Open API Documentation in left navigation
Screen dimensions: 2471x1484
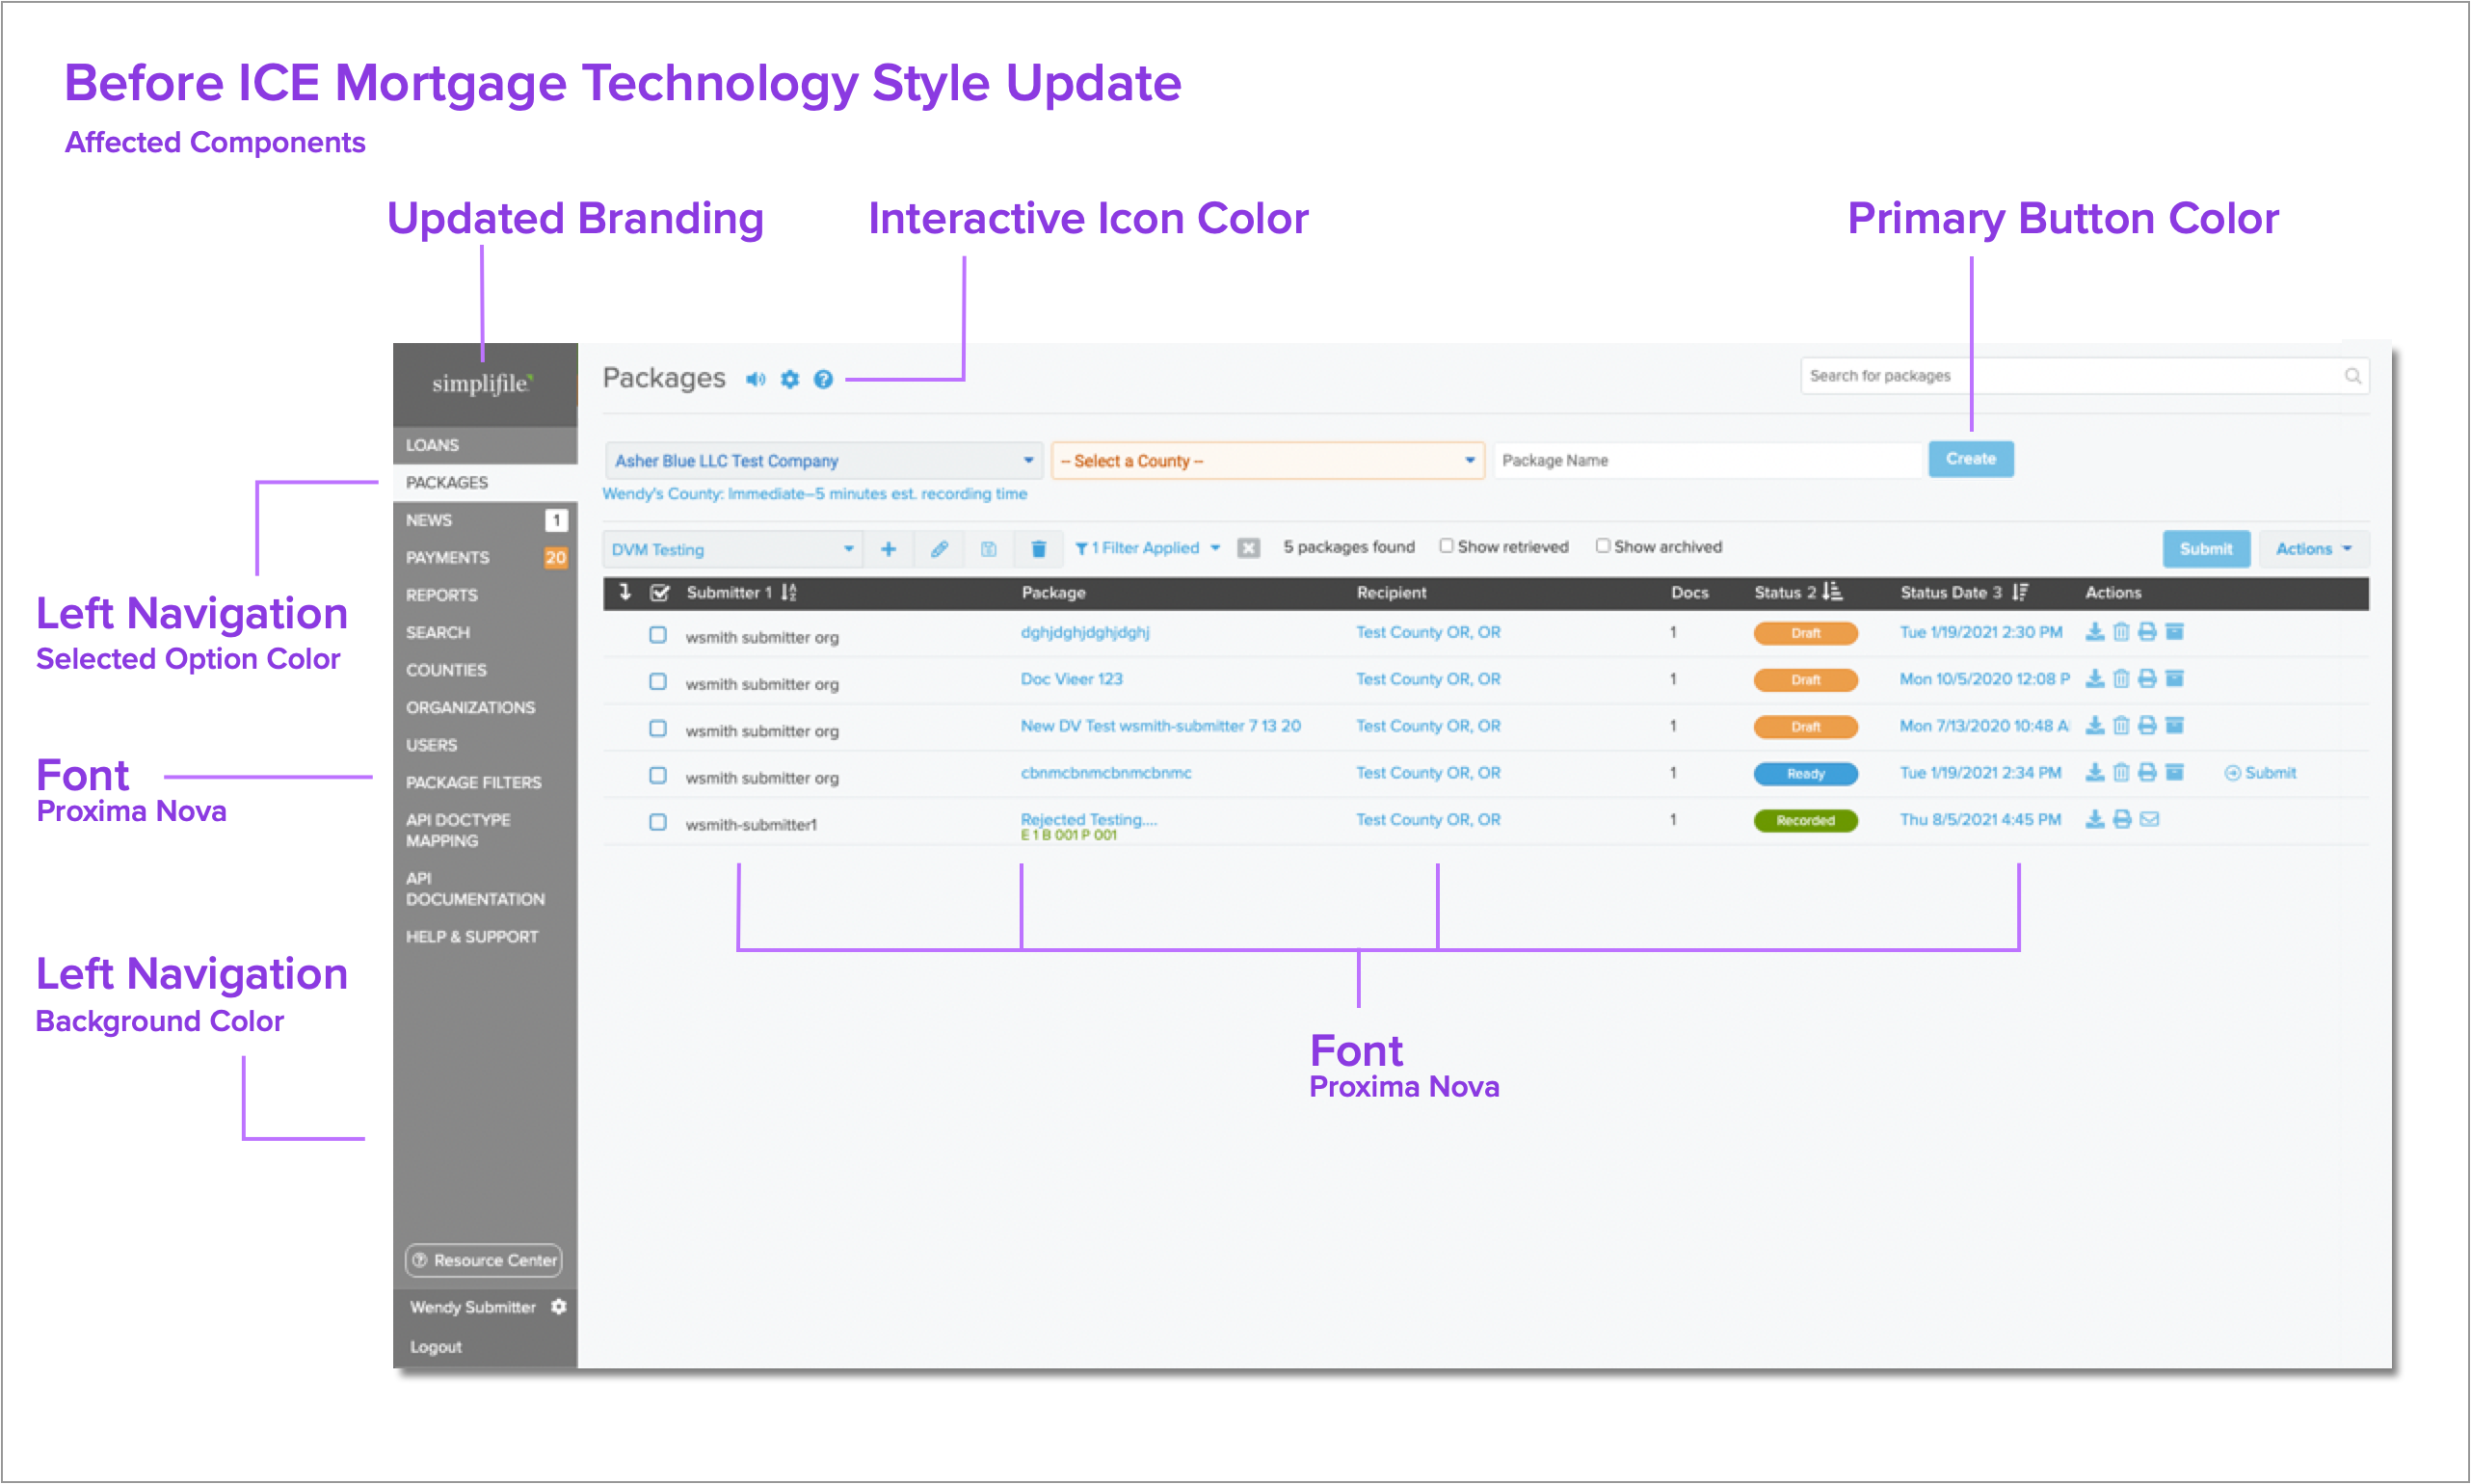click(485, 889)
